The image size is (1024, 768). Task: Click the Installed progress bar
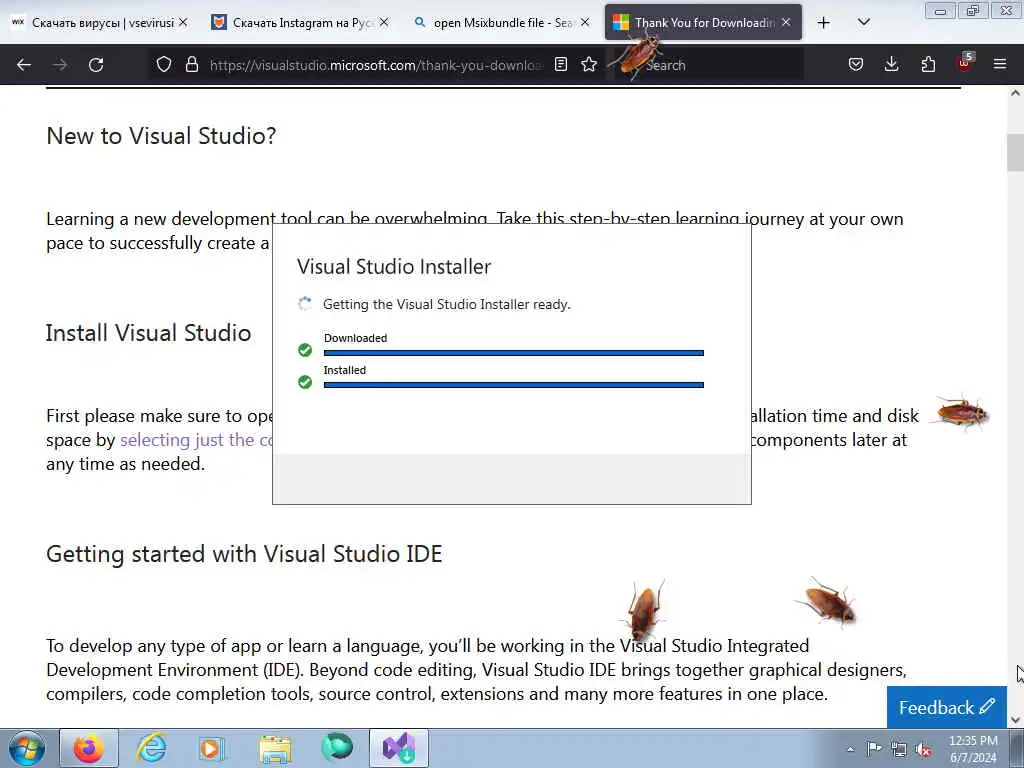513,385
